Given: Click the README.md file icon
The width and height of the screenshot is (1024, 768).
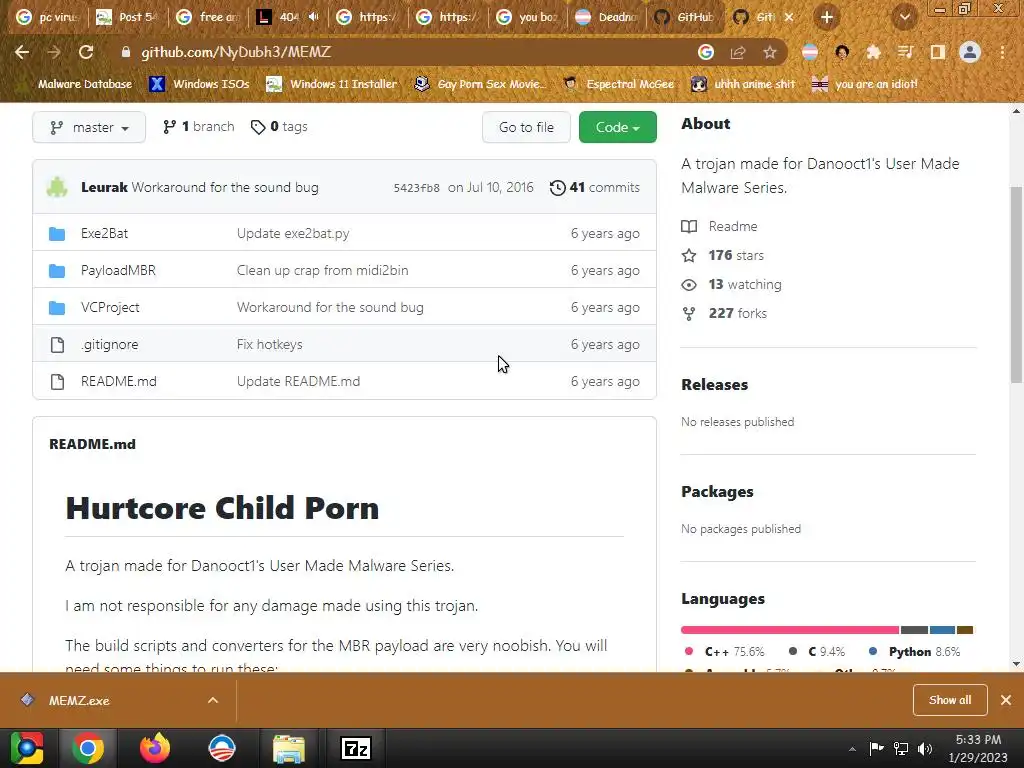Looking at the screenshot, I should point(57,381).
